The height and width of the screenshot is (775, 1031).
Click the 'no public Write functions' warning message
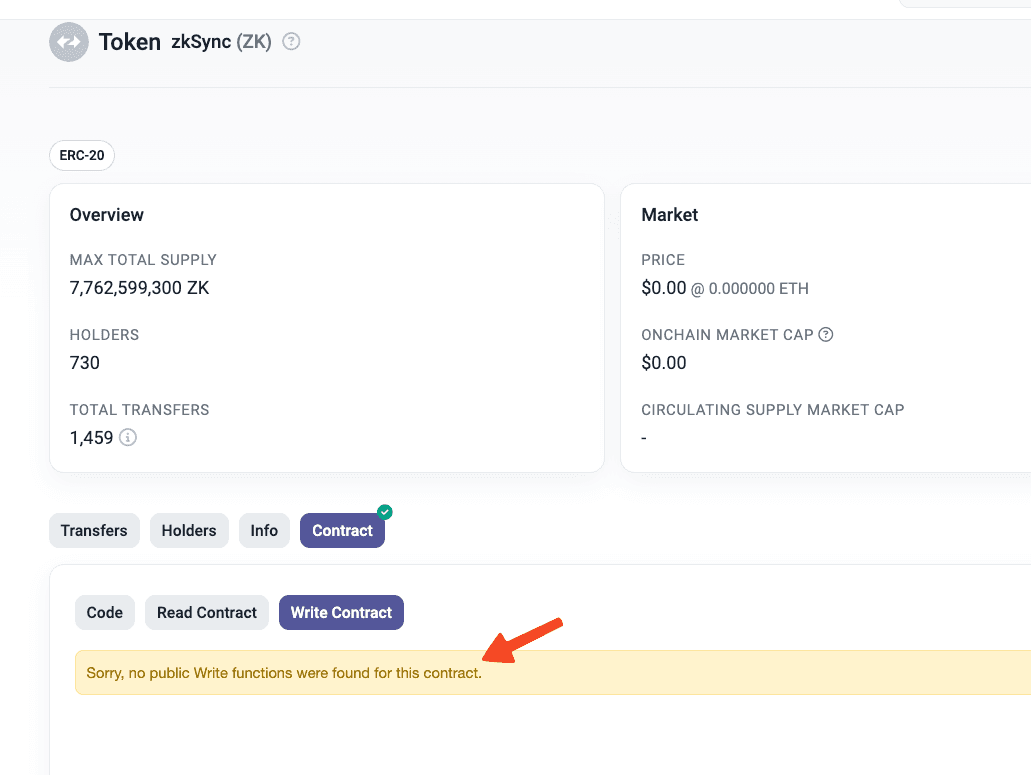pos(284,673)
